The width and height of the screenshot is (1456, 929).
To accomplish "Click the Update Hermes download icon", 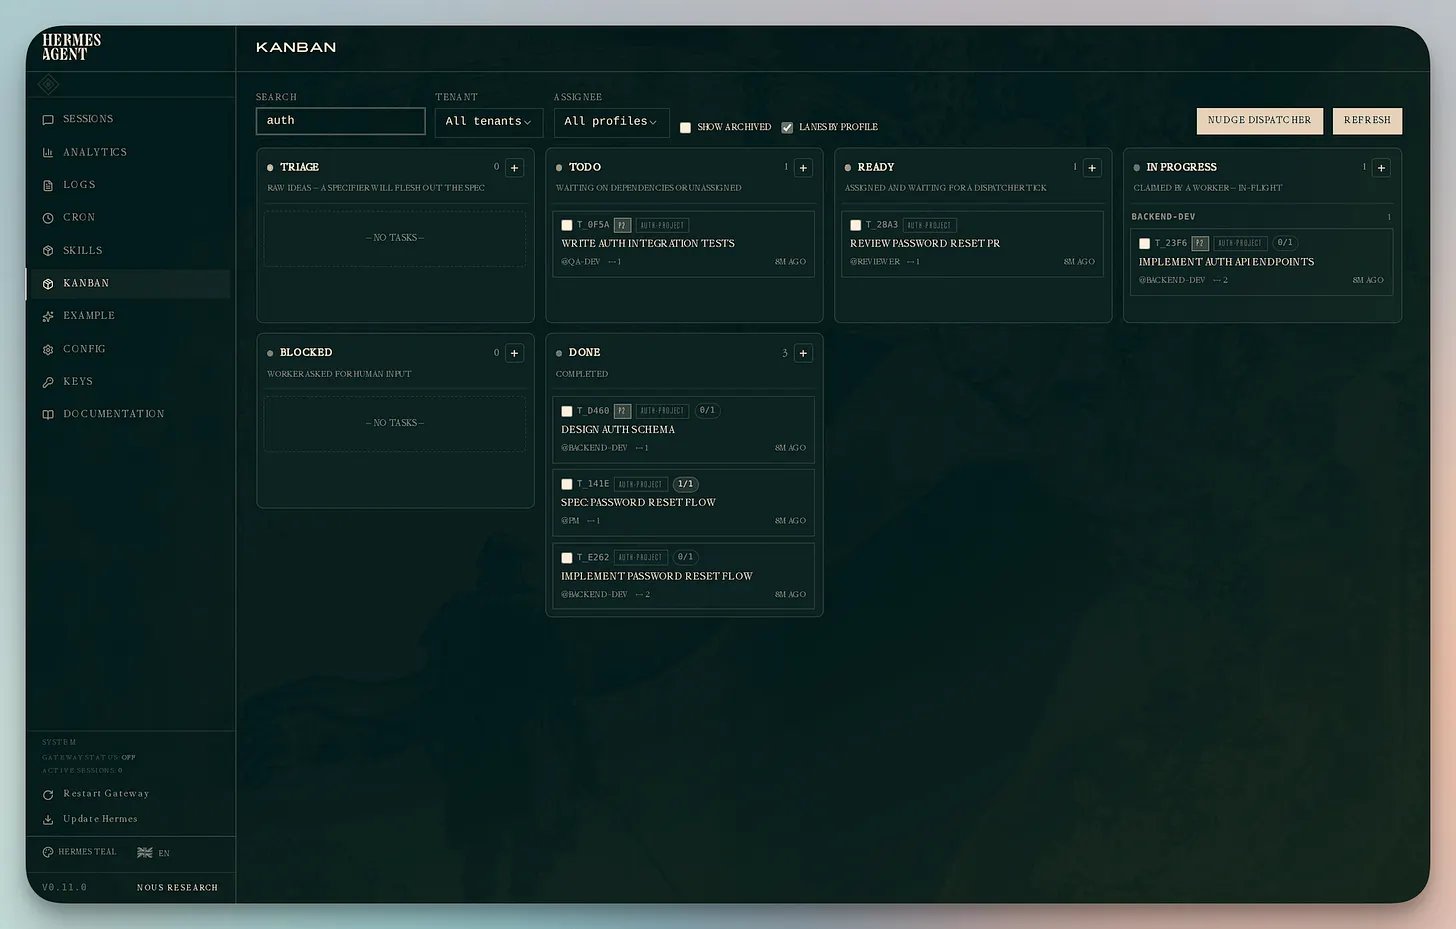I will click(x=48, y=820).
